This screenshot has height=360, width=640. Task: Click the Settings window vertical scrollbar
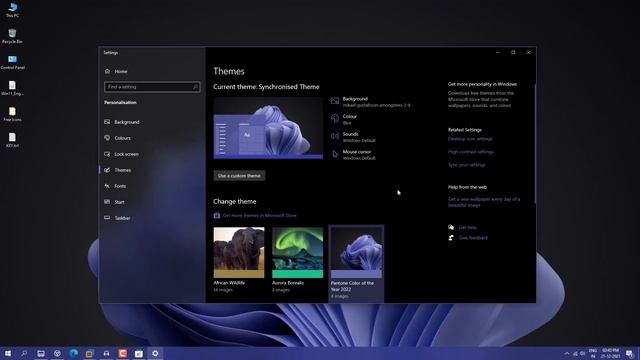[x=534, y=143]
